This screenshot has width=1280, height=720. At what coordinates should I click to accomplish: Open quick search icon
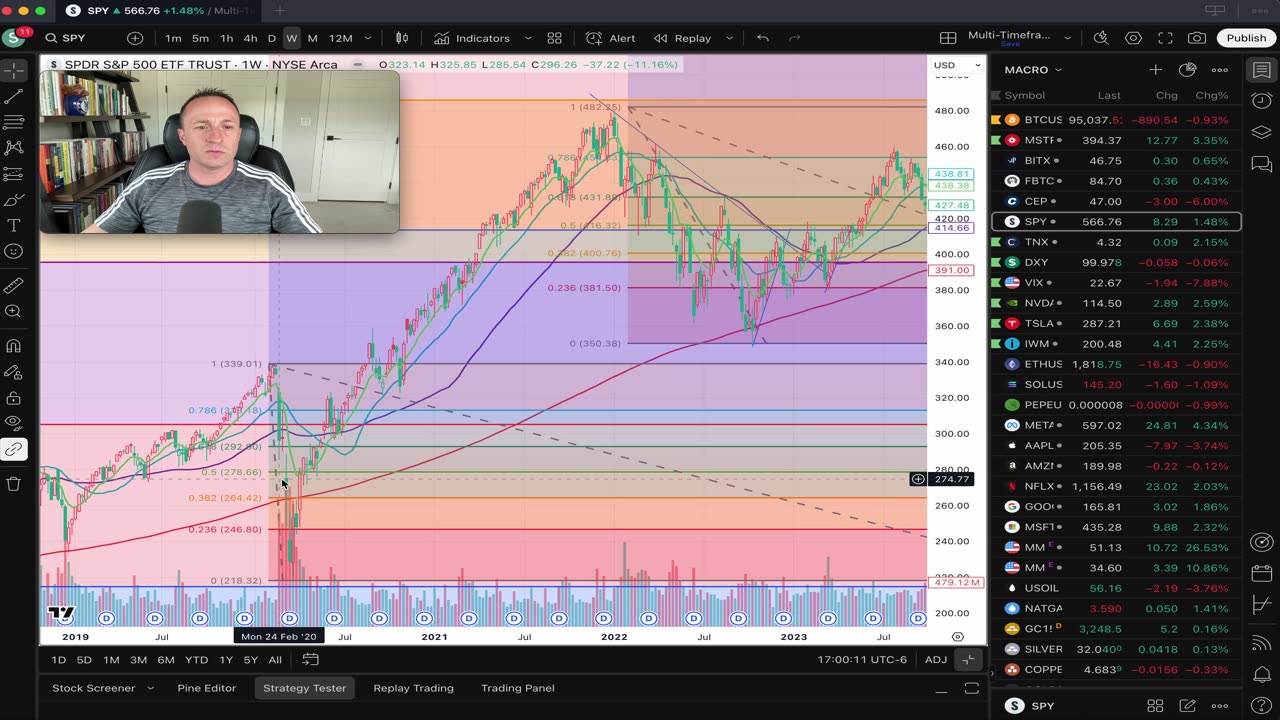1101,38
